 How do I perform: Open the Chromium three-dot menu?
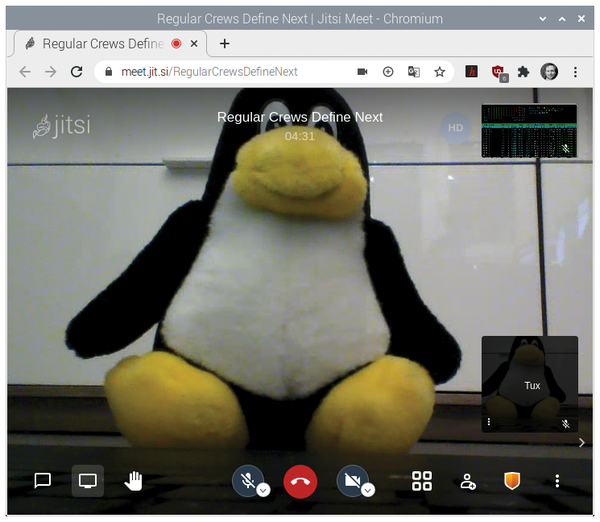575,72
